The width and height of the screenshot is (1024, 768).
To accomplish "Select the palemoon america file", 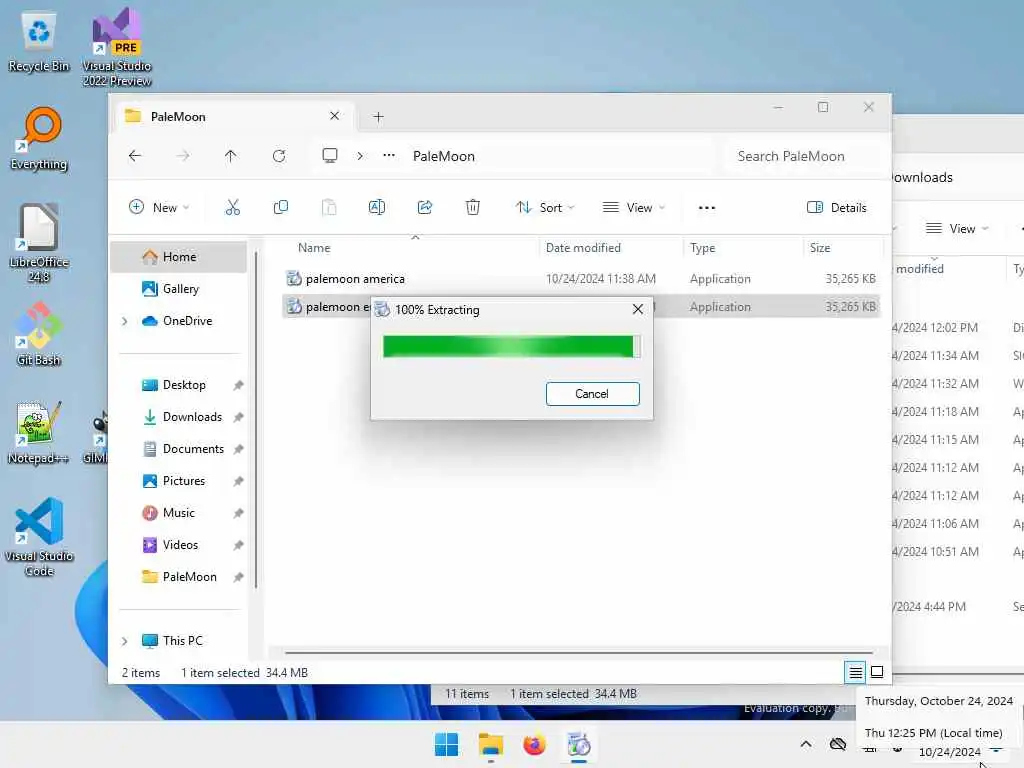I will (x=581, y=279).
